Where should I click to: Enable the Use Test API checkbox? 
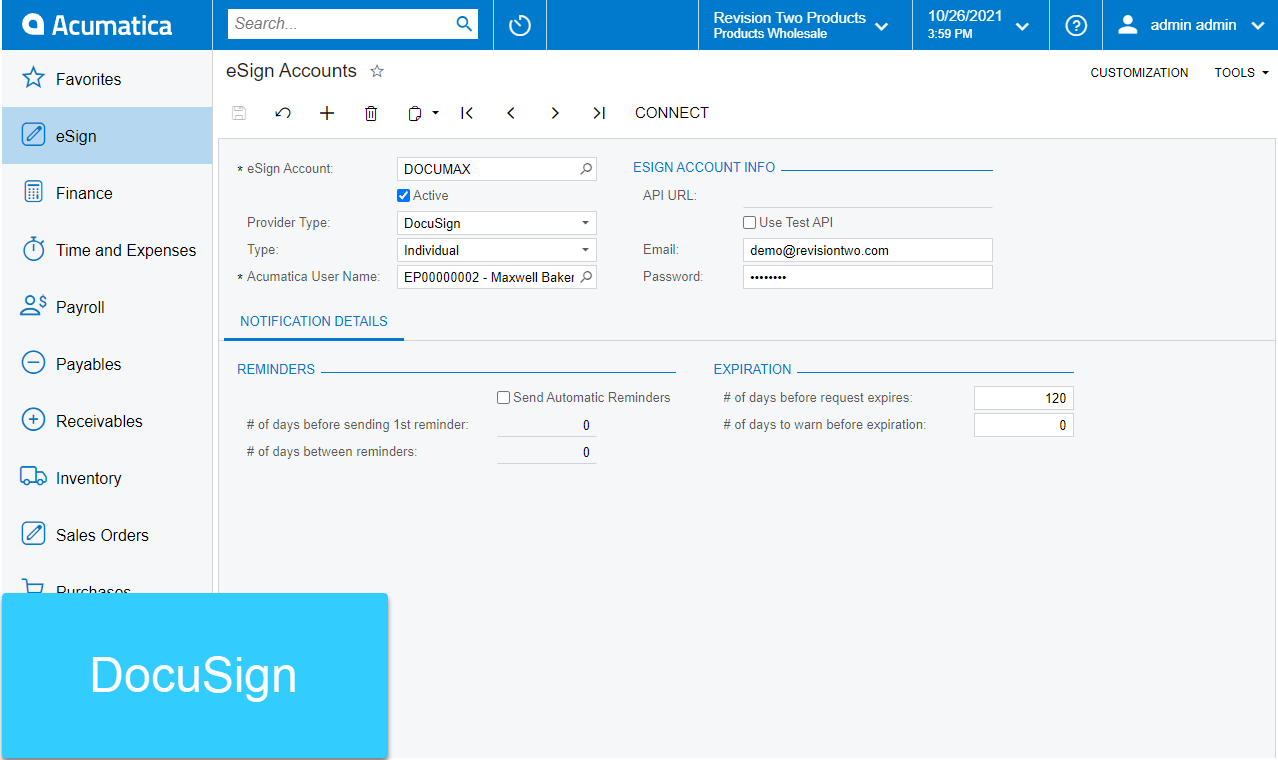(x=750, y=223)
